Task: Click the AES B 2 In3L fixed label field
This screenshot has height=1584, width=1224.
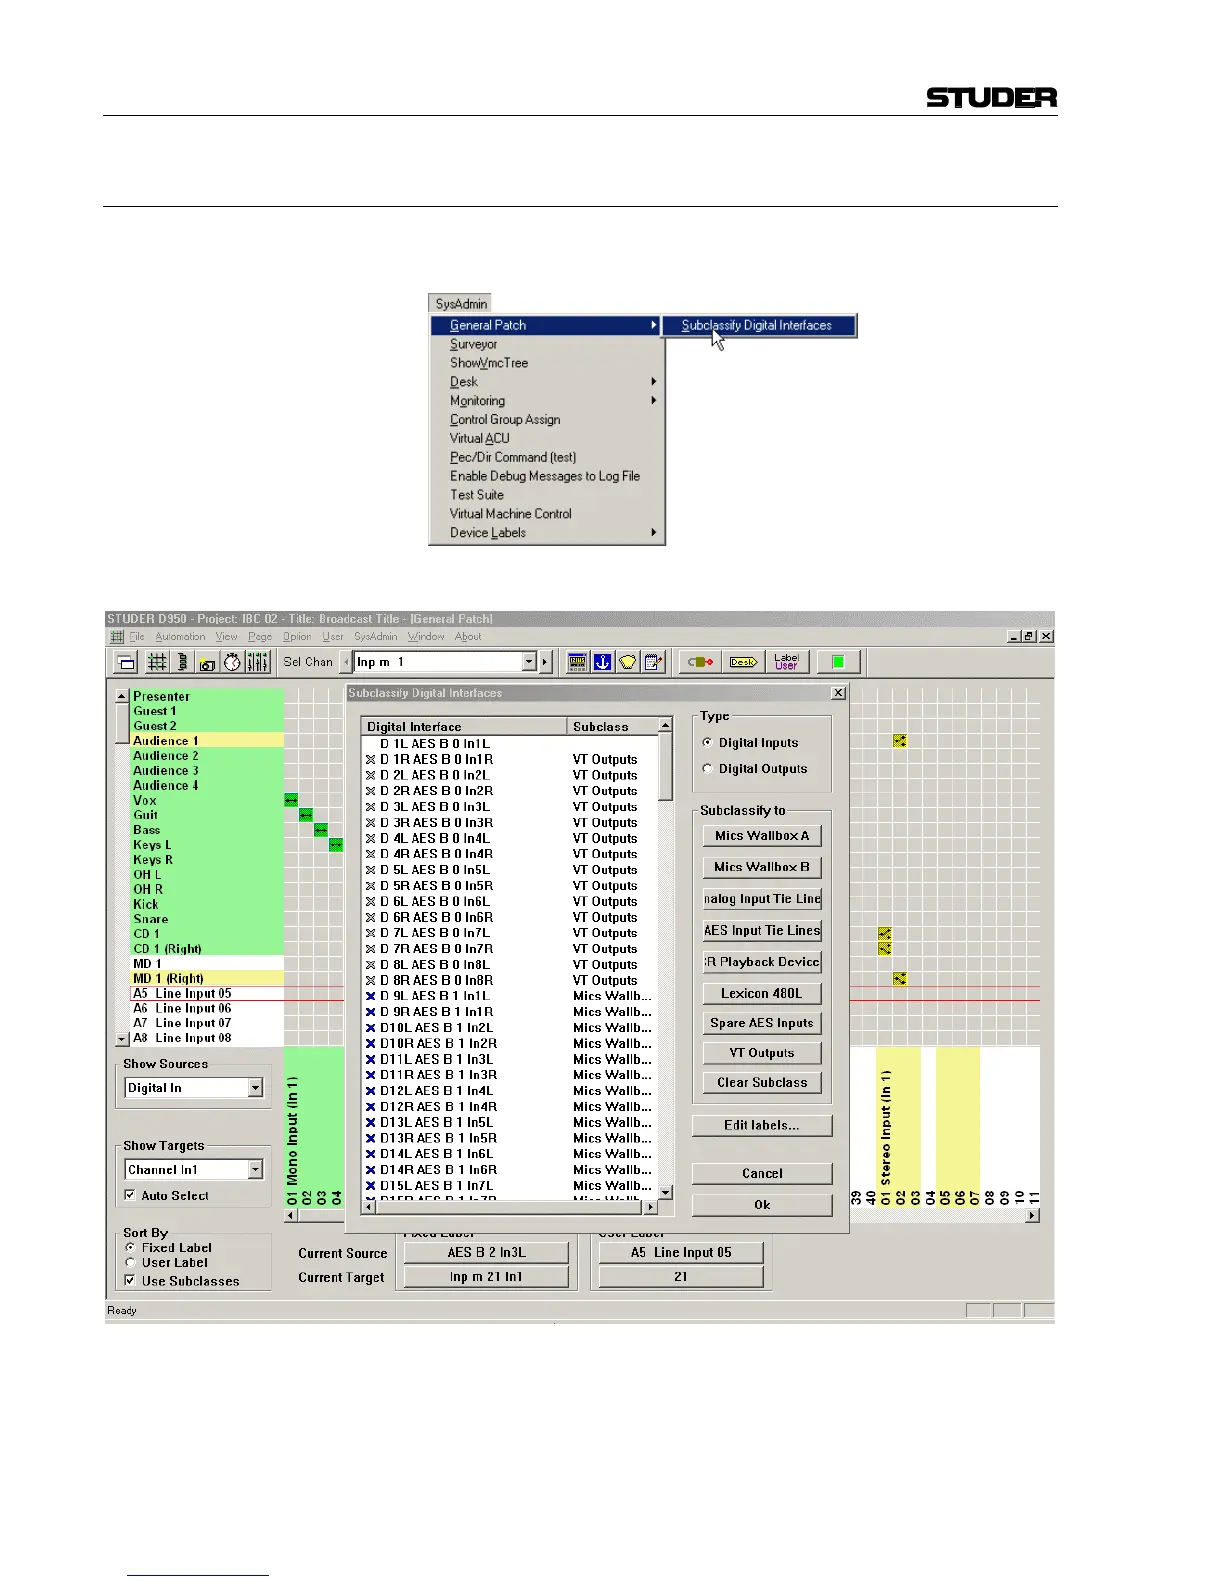Action: click(x=487, y=1253)
